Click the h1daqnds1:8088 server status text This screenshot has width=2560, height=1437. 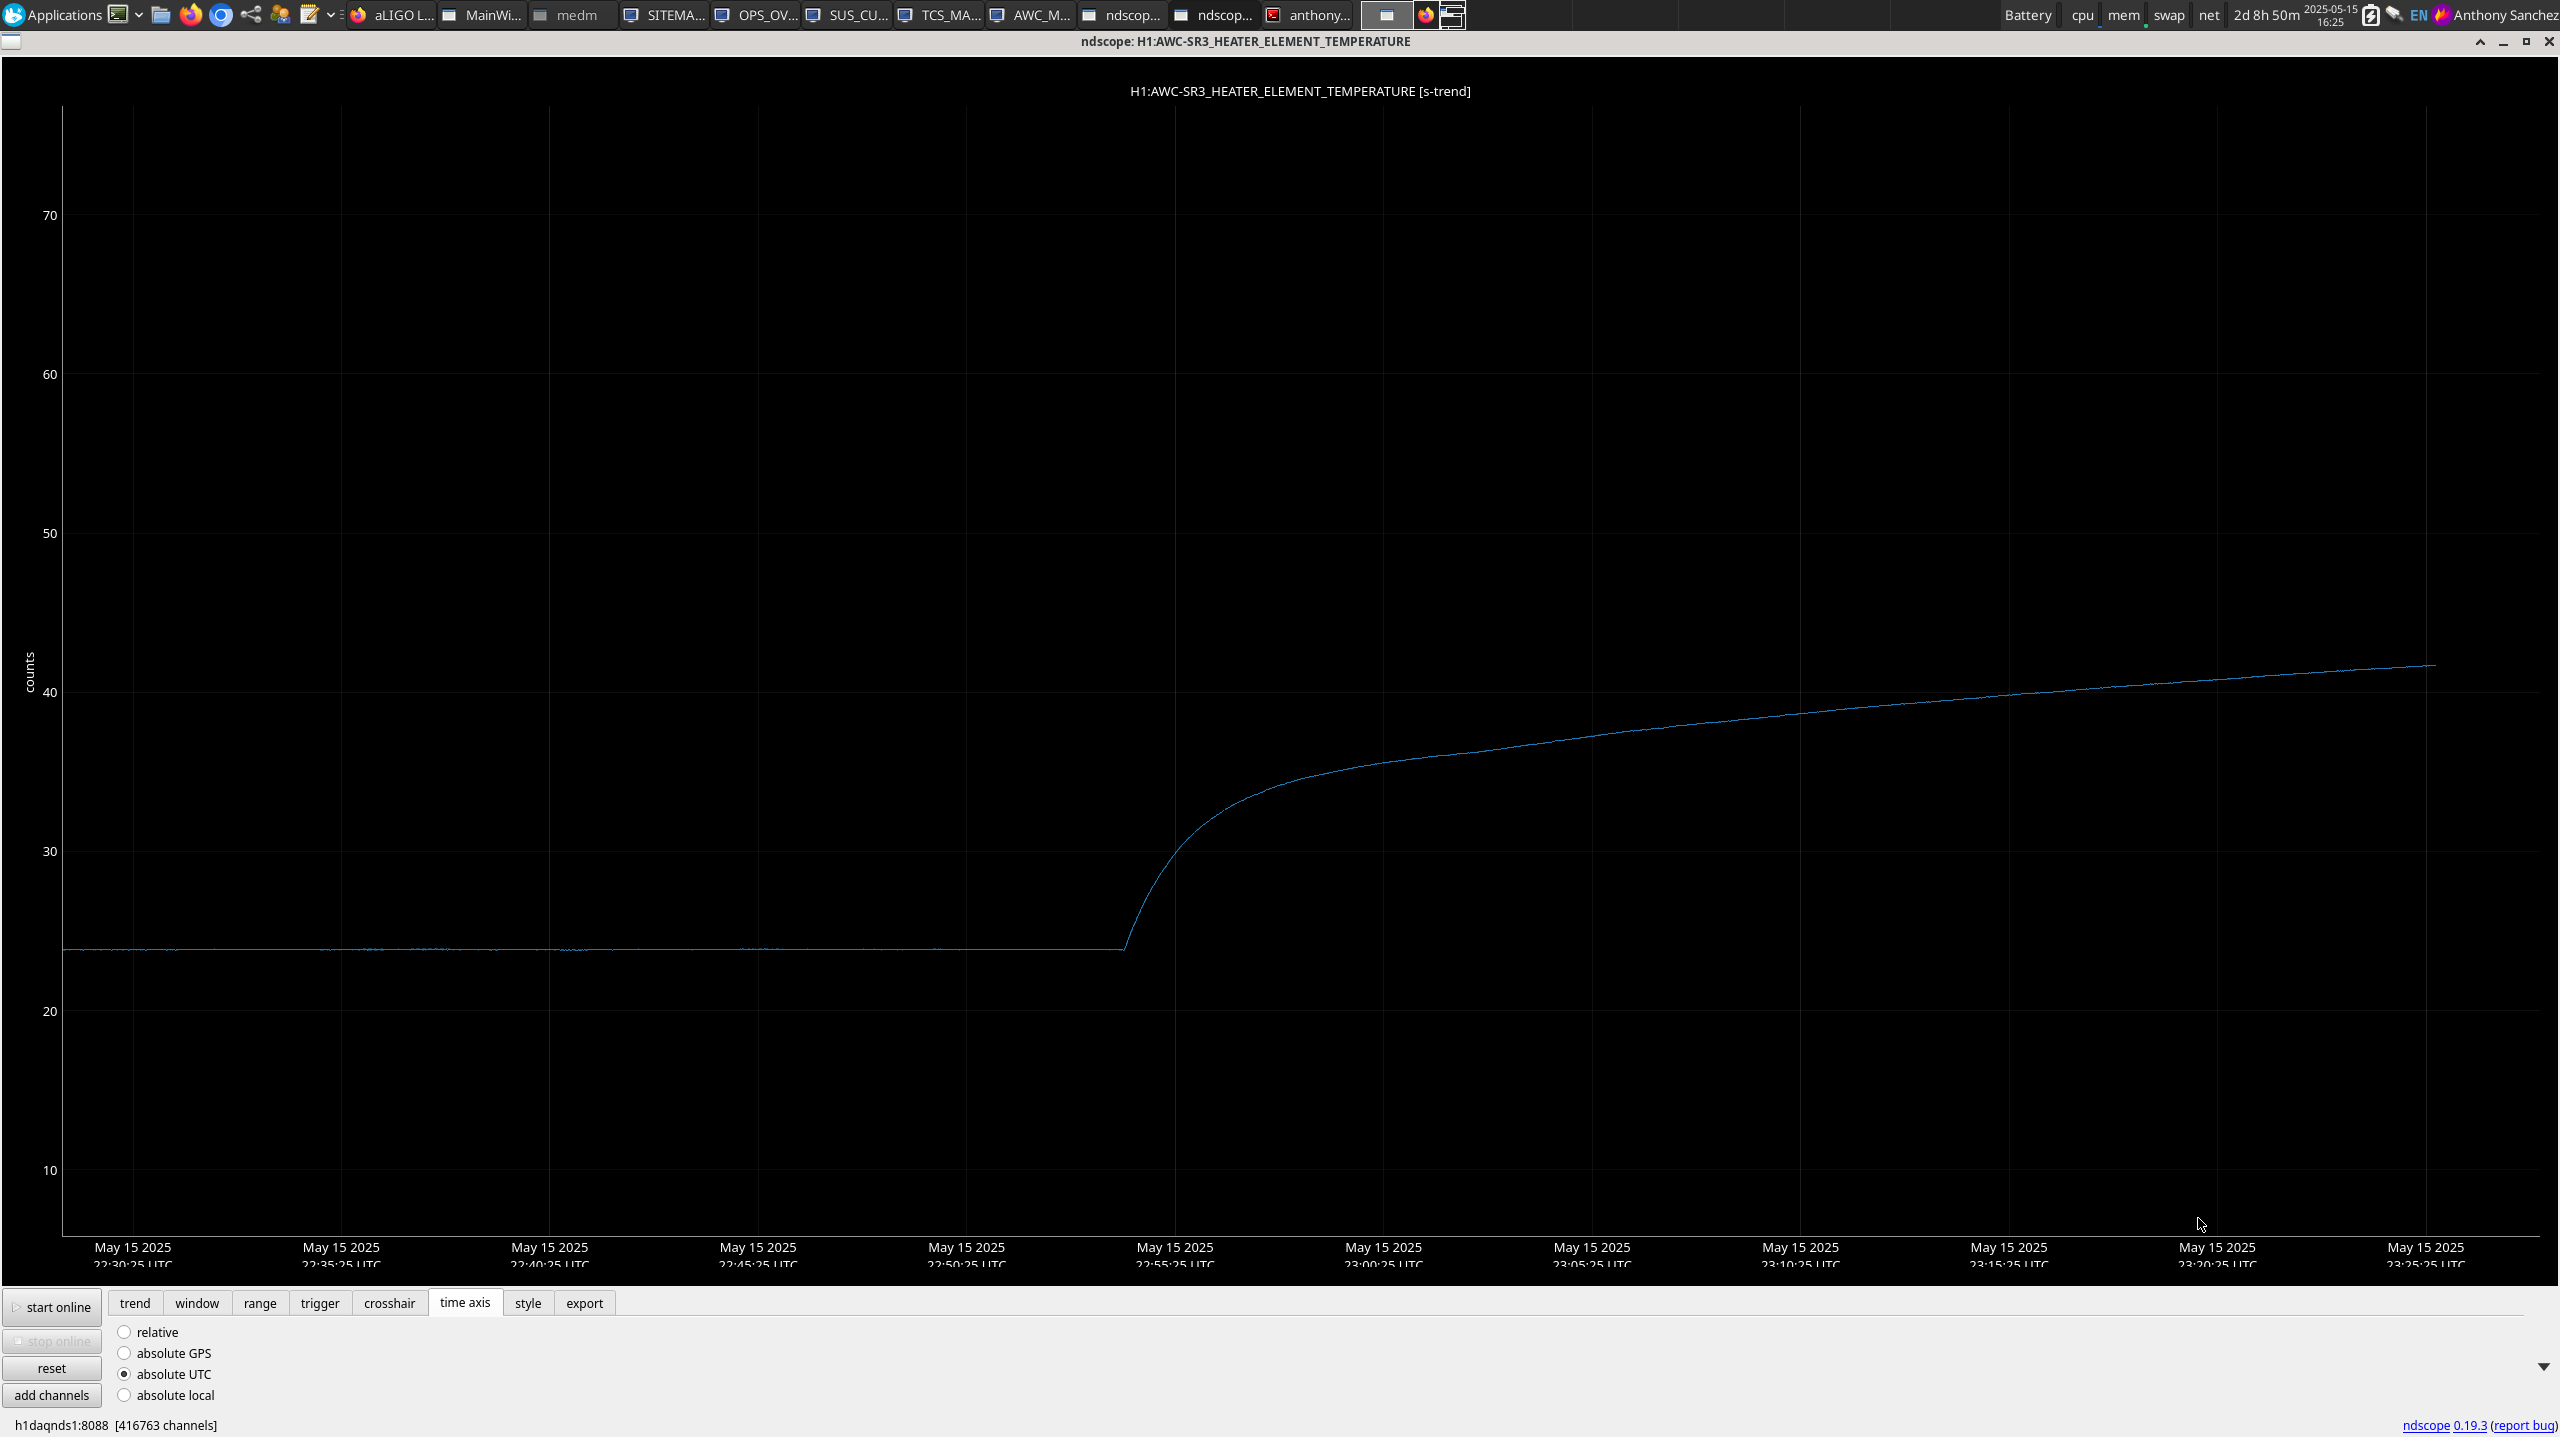tap(61, 1425)
